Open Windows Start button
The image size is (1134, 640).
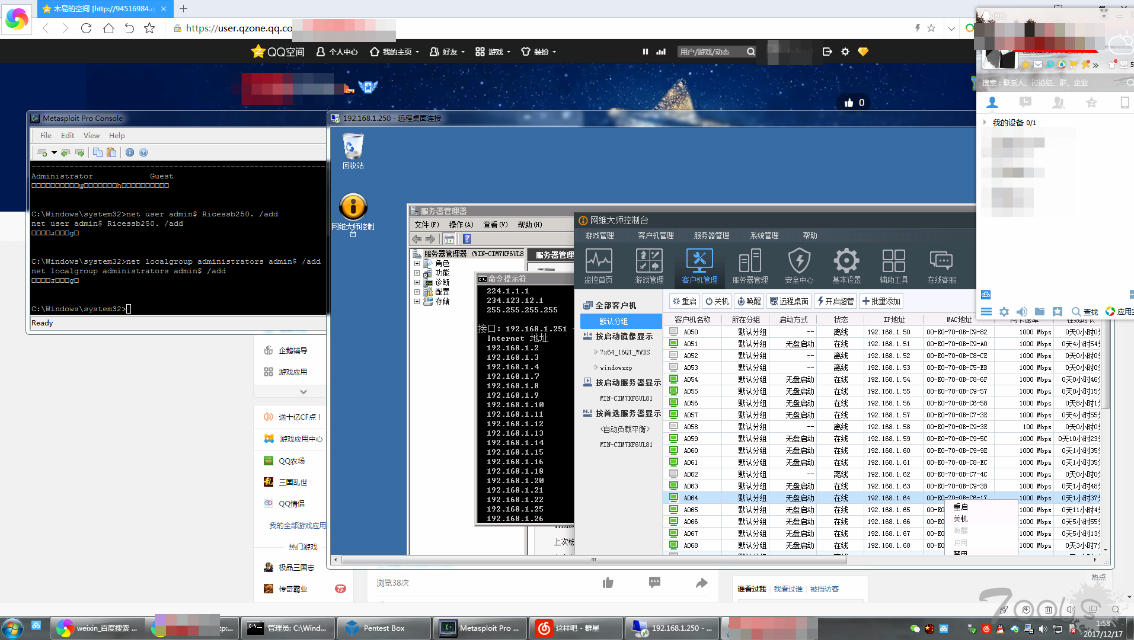(12, 628)
